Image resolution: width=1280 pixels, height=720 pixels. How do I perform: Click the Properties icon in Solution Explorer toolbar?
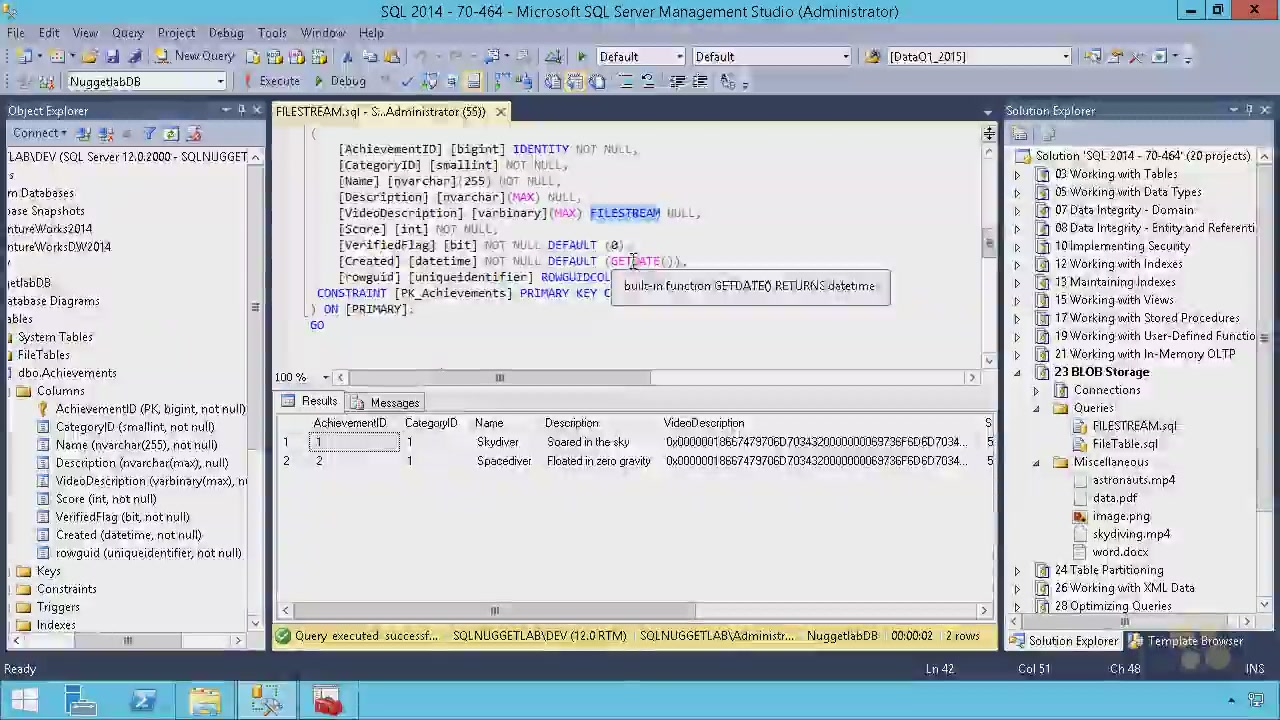click(x=1020, y=134)
